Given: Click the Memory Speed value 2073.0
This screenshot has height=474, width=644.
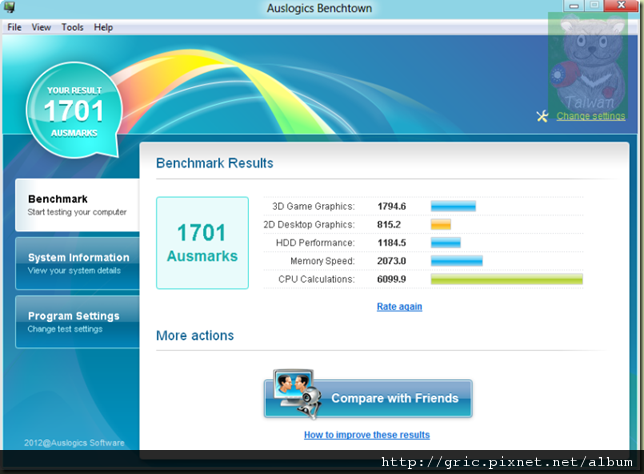Looking at the screenshot, I should click(x=391, y=261).
